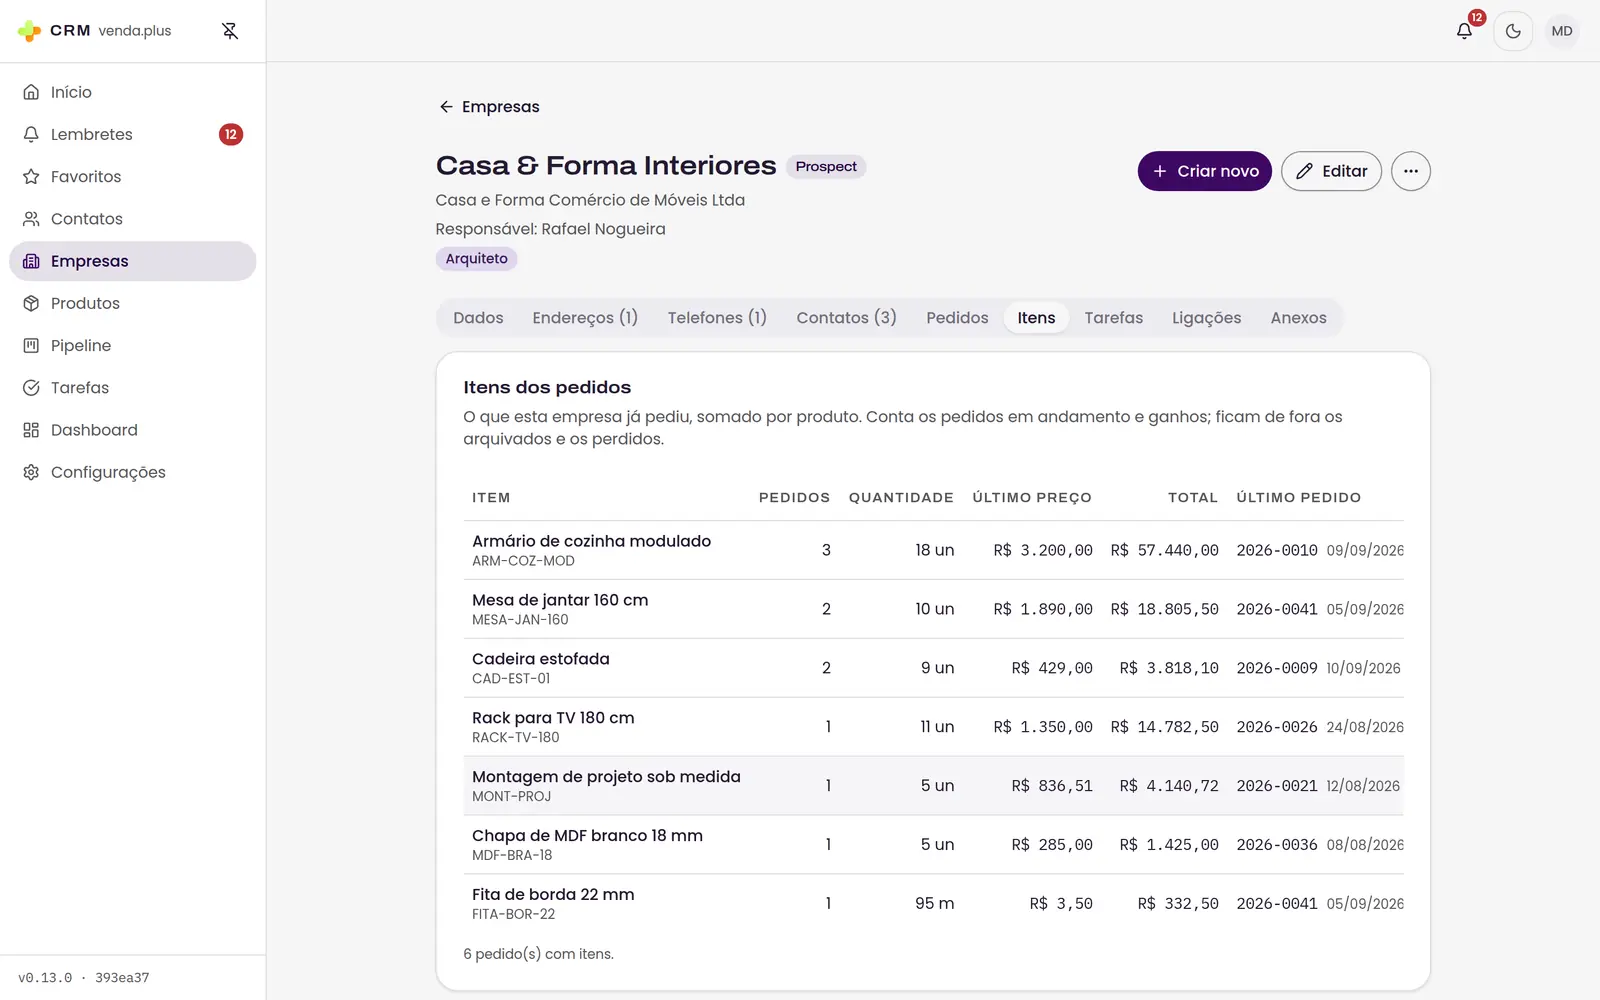Open order 2026-0036 link
The height and width of the screenshot is (1000, 1600).
pos(1277,845)
